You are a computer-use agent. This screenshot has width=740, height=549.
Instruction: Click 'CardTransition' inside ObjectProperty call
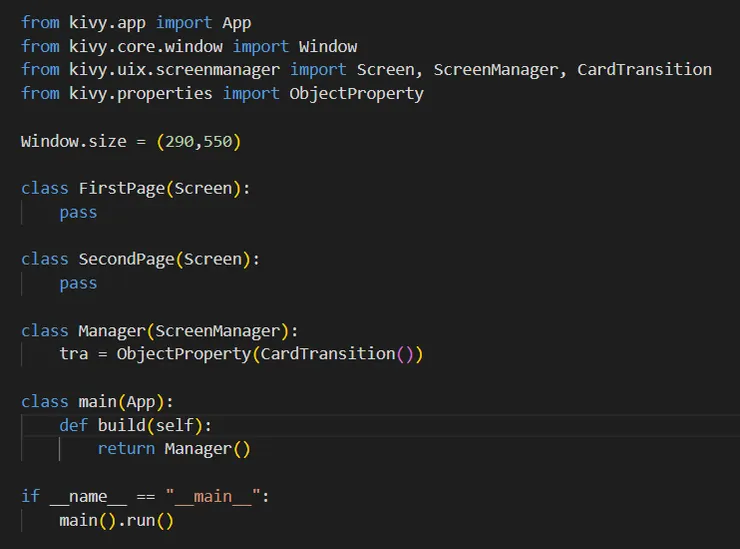pyautogui.click(x=328, y=354)
